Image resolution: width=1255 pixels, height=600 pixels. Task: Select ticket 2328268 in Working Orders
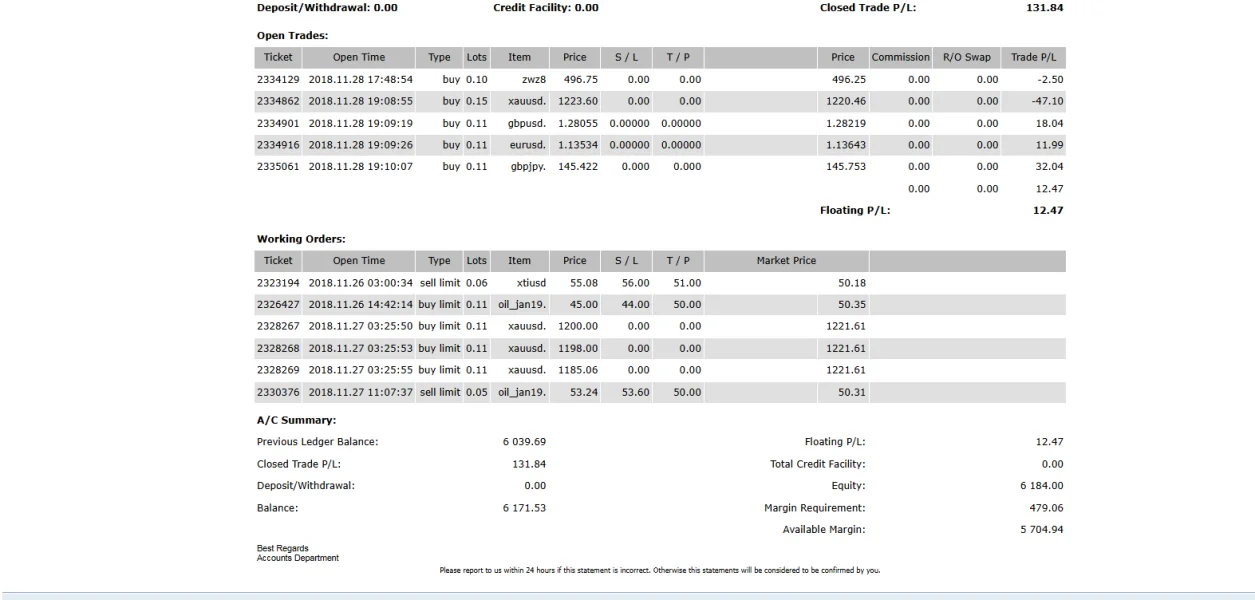tap(278, 348)
